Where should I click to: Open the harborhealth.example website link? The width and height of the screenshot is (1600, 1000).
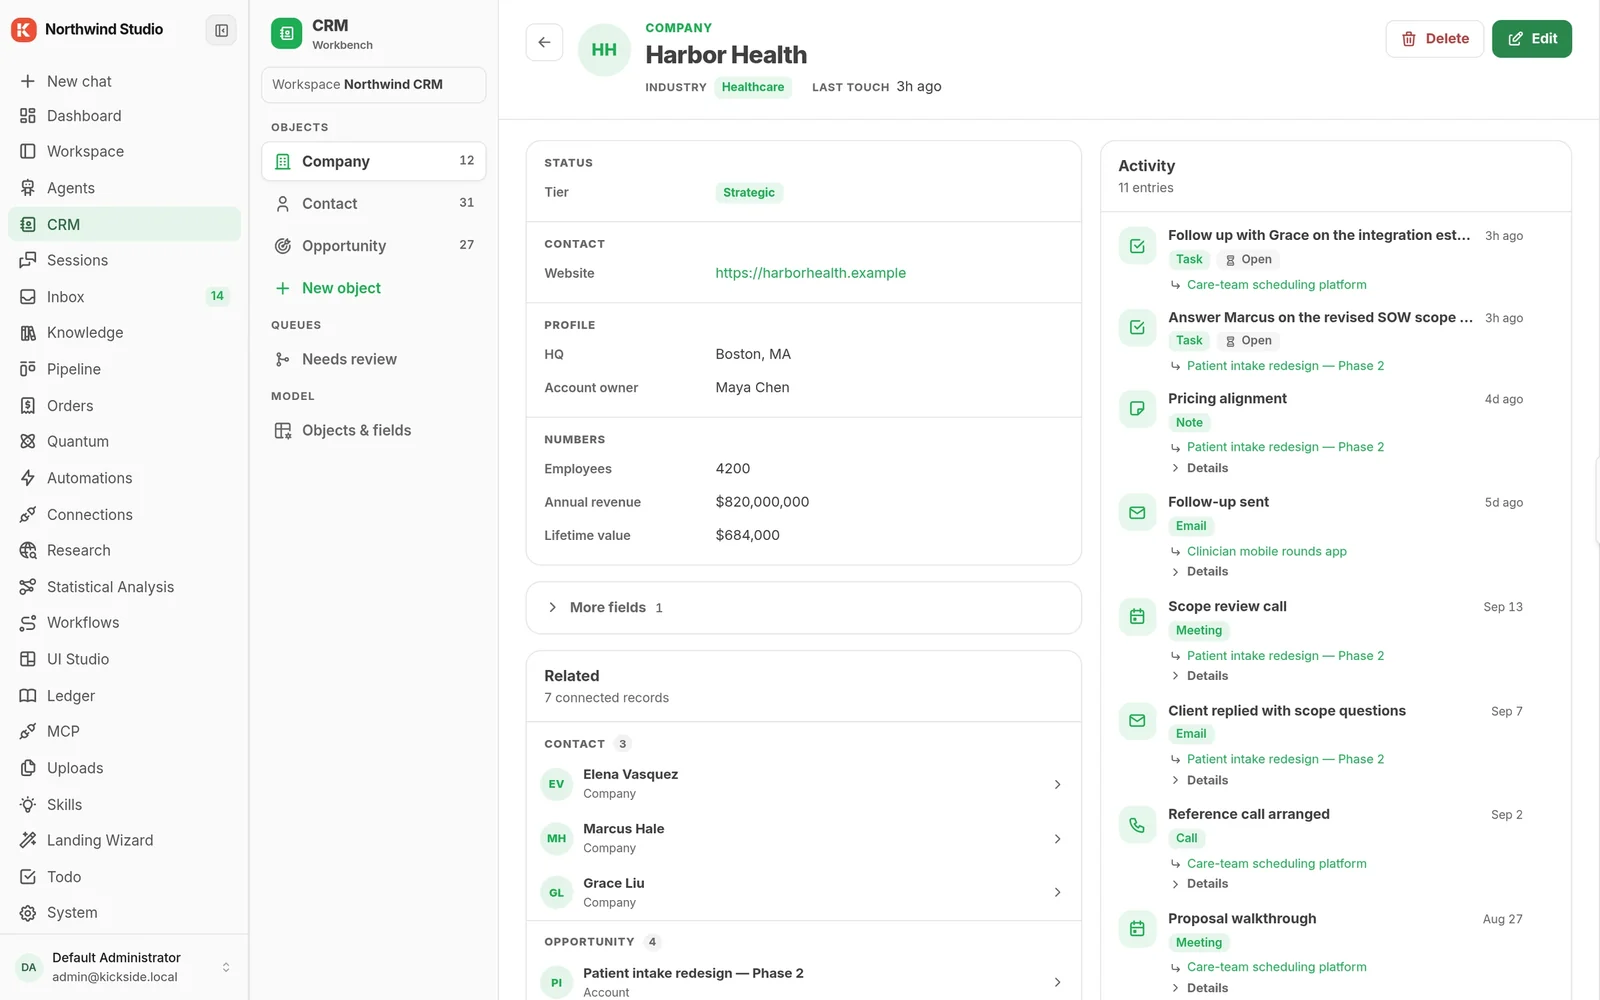point(811,273)
